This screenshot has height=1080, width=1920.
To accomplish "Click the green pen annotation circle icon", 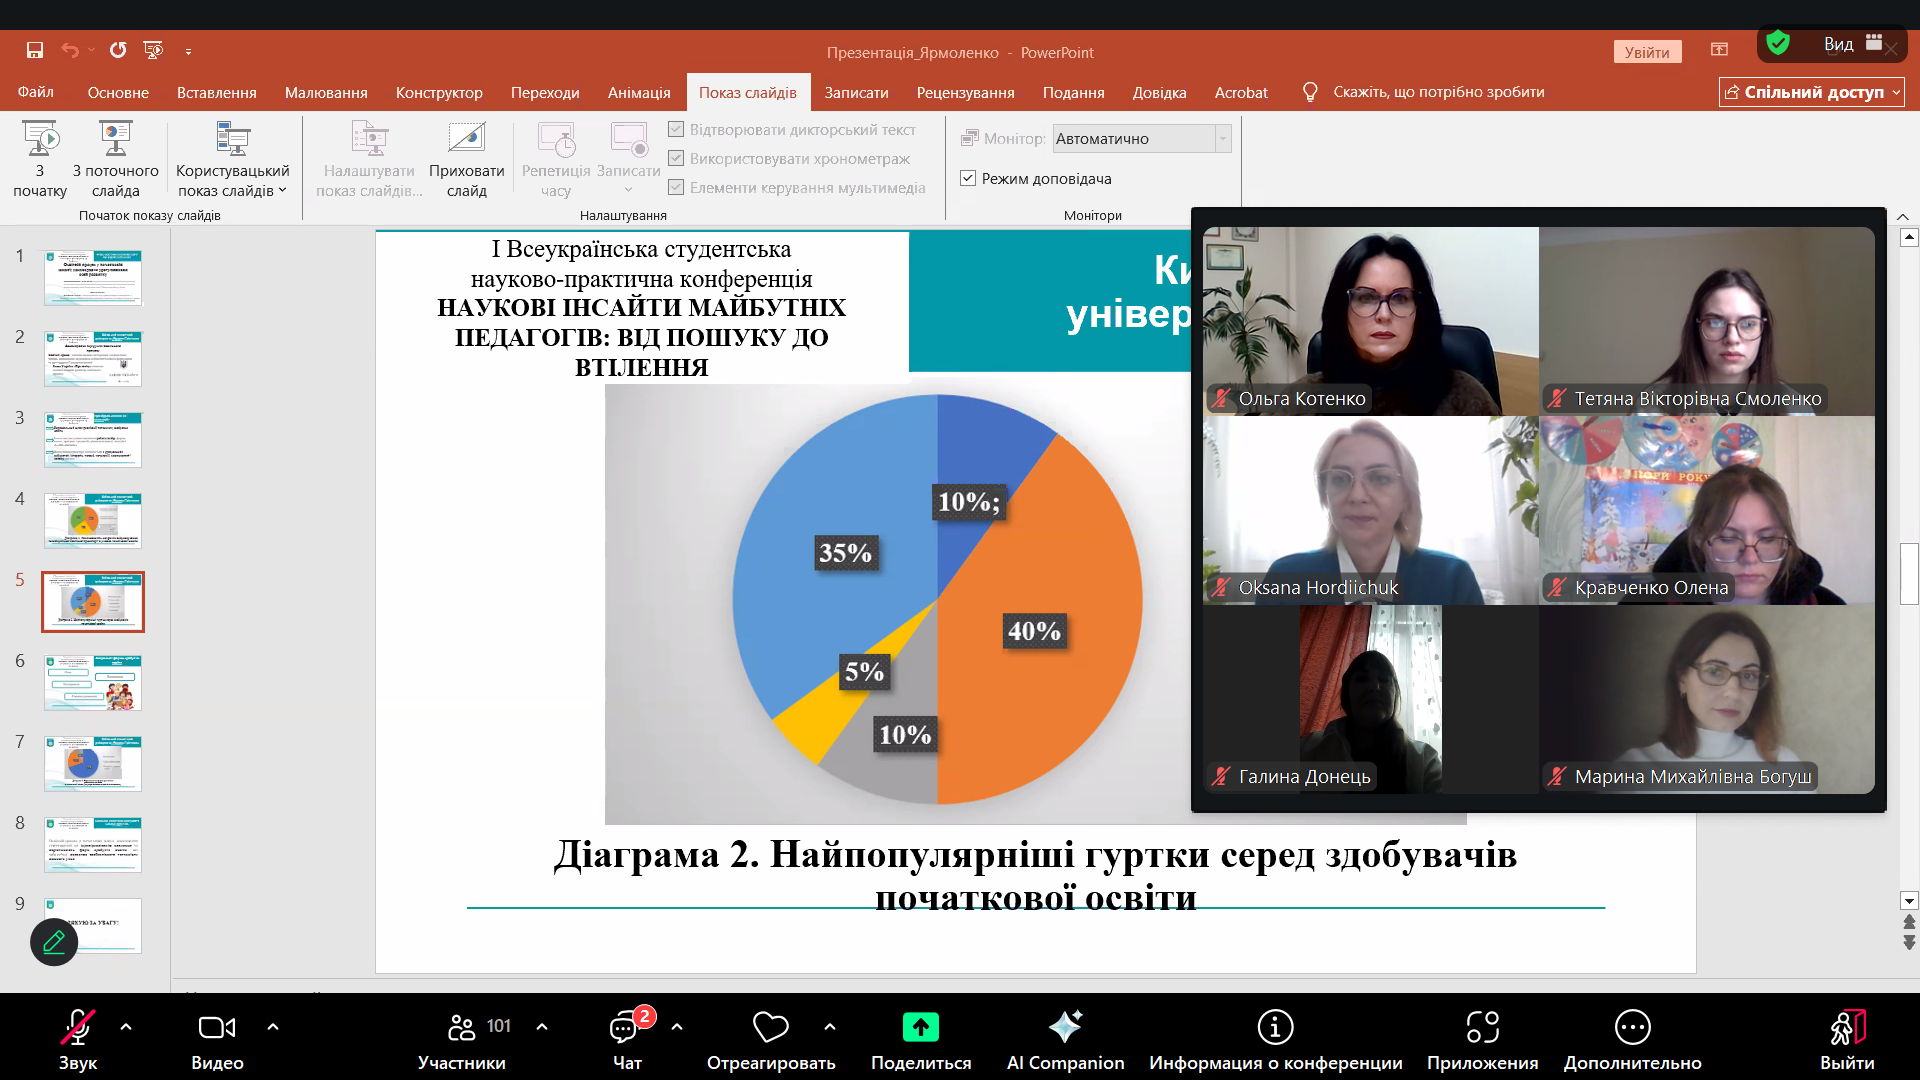I will (54, 942).
